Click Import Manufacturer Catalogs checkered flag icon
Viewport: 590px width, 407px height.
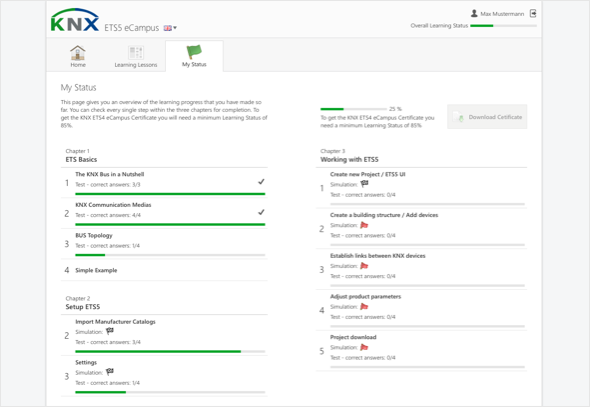pyautogui.click(x=109, y=331)
